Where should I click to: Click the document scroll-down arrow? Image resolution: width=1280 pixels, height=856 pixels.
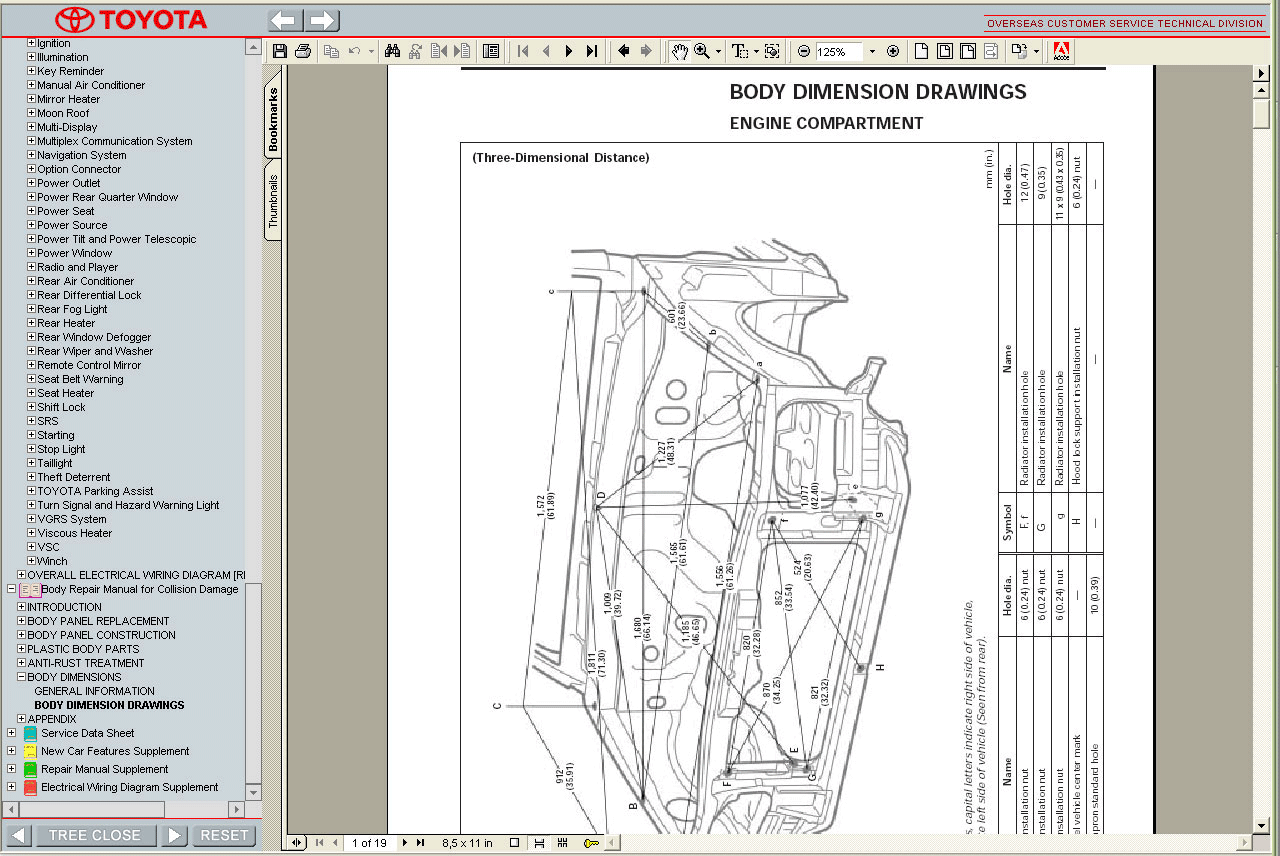point(1261,825)
